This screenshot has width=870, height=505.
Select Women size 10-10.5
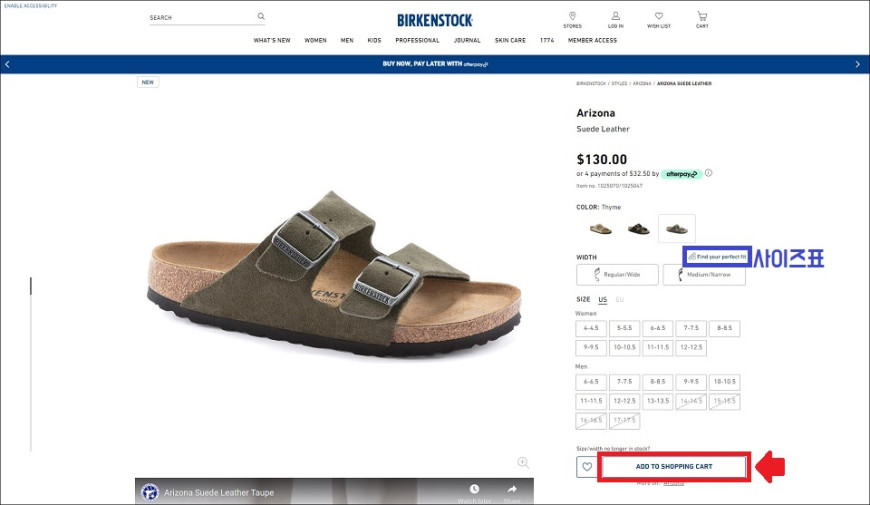[x=624, y=347]
